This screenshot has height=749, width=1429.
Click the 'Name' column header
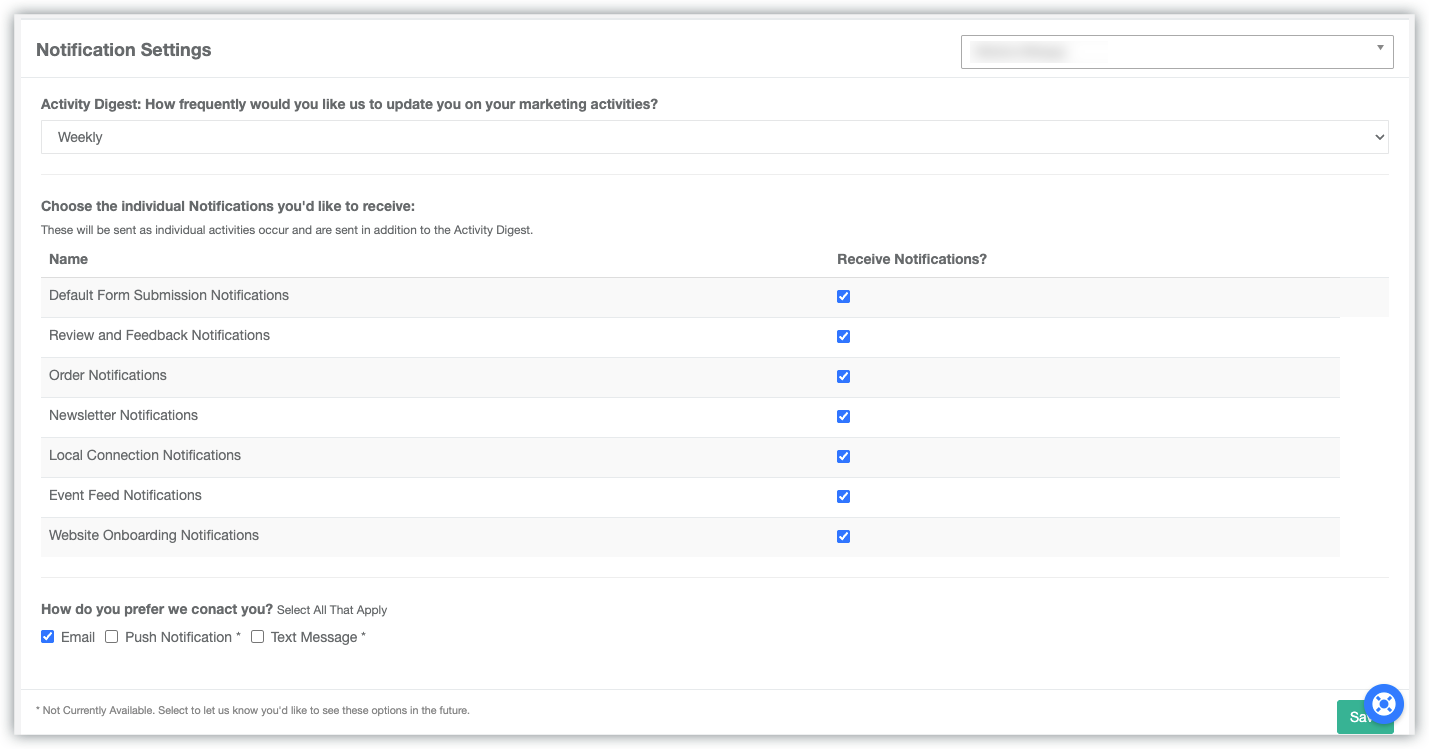[x=68, y=259]
